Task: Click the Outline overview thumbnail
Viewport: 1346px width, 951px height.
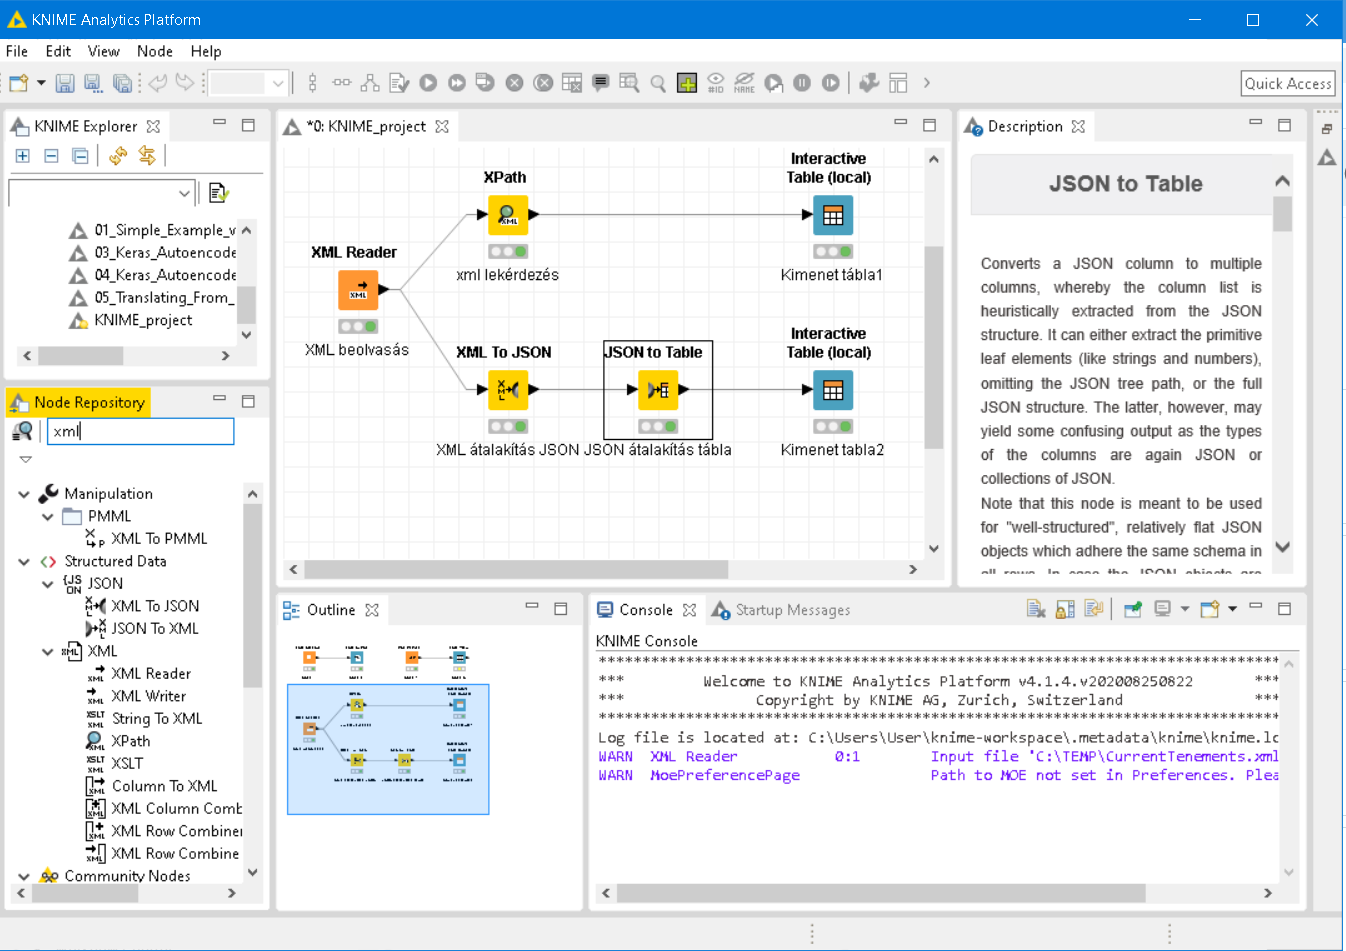Action: 388,749
